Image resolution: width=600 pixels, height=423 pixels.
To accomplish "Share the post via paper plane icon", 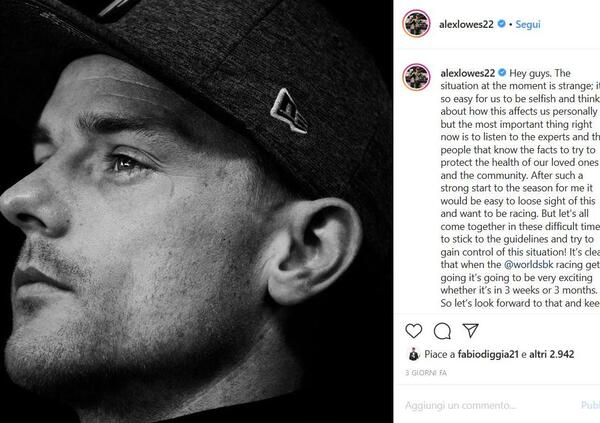I will pos(472,330).
